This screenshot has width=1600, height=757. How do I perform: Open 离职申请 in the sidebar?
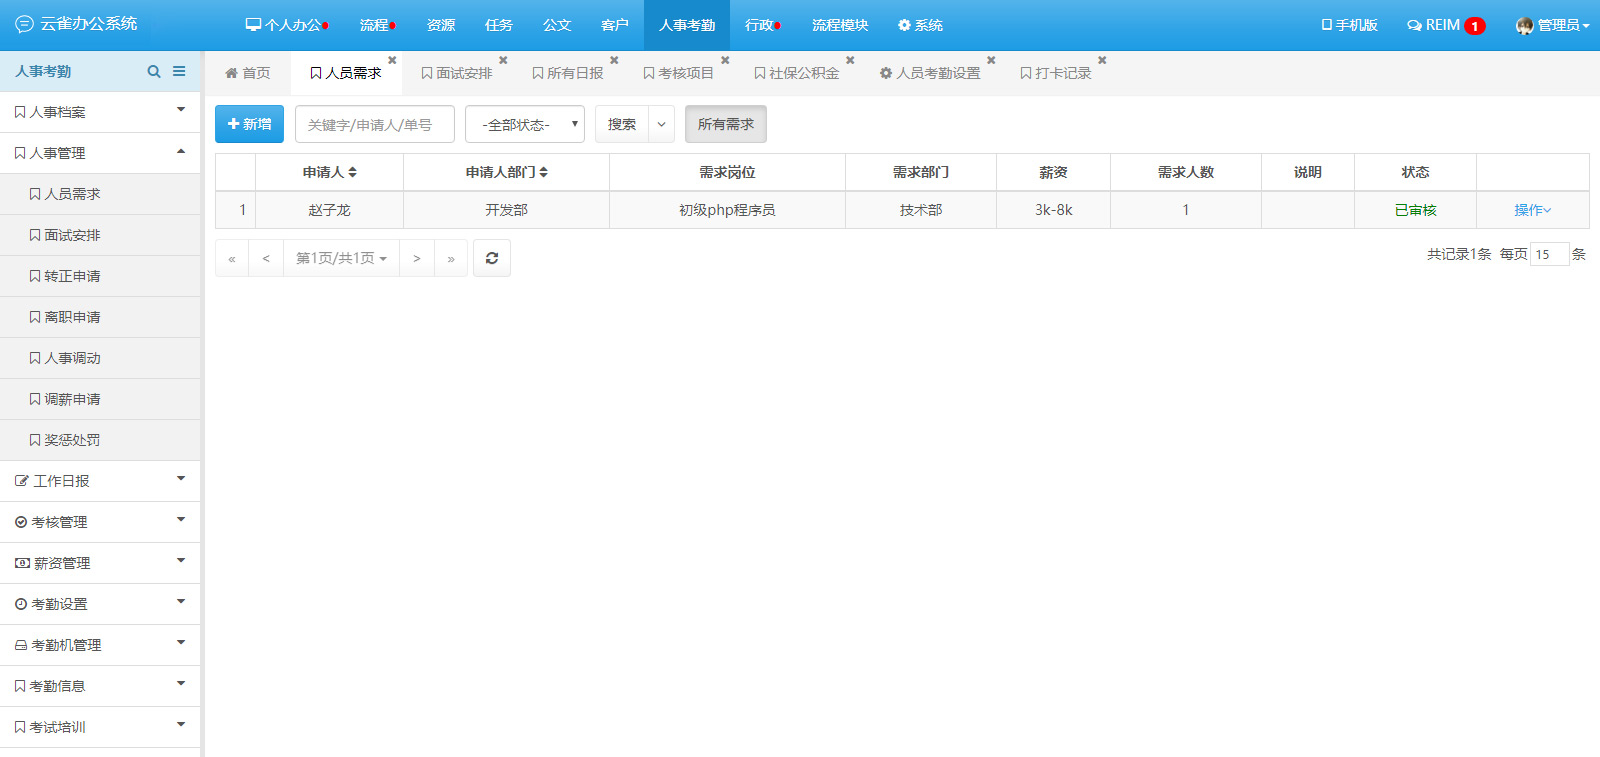[72, 317]
